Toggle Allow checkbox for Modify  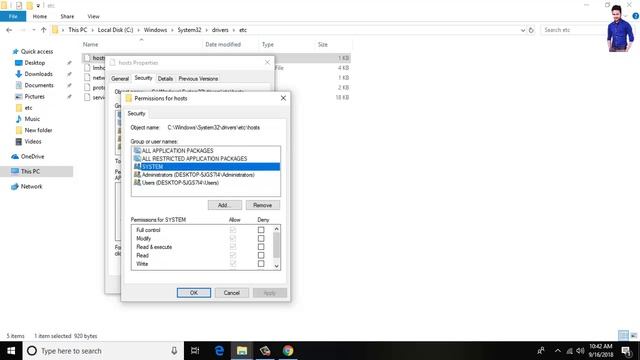[x=233, y=238]
